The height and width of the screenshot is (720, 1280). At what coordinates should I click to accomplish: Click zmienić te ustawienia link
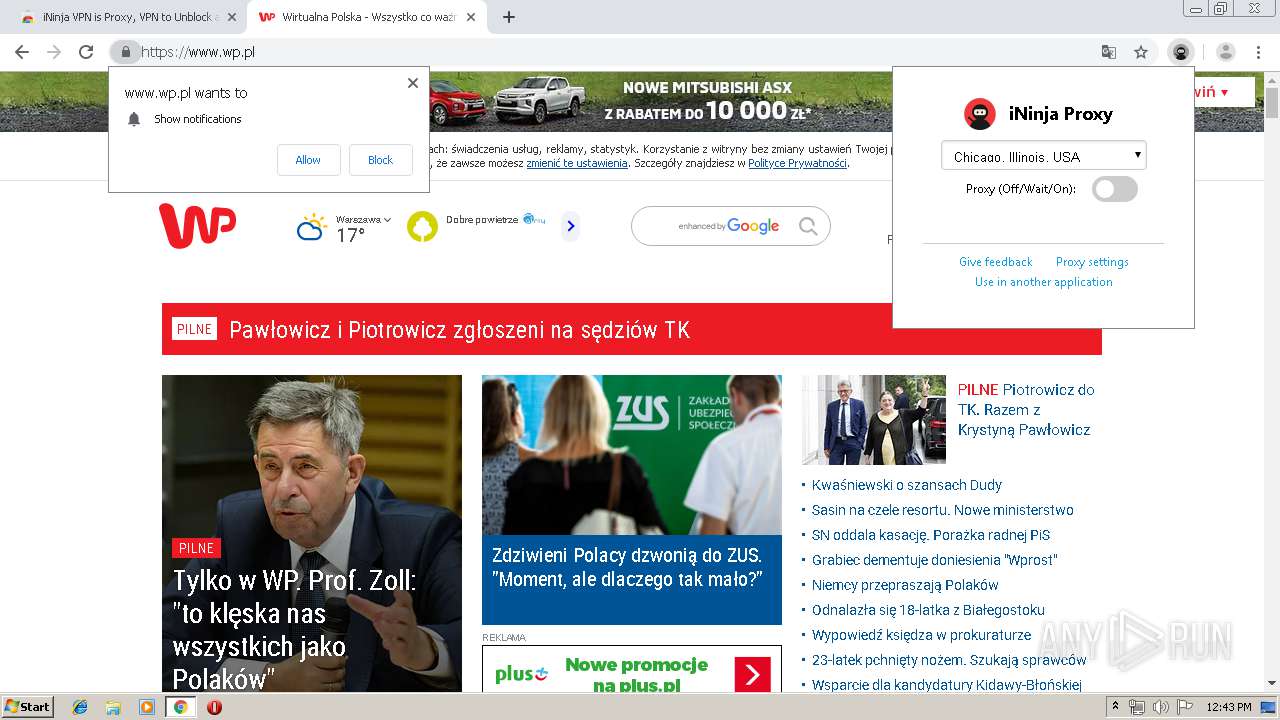pos(577,163)
